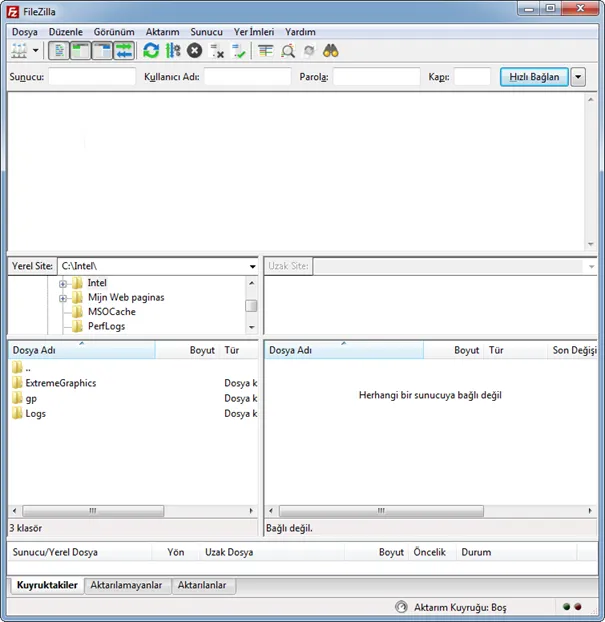Toggle message log display icon

coord(59,51)
